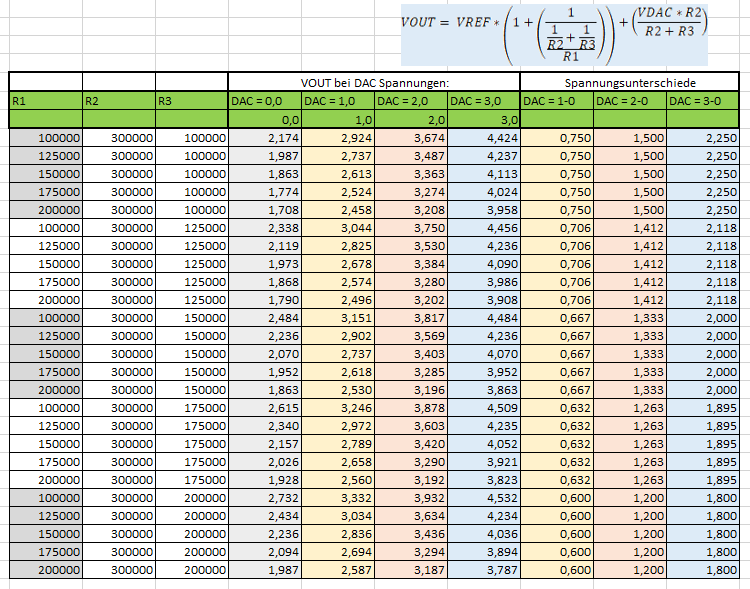
Task: Select the cell with value 3,674
Action: point(411,138)
